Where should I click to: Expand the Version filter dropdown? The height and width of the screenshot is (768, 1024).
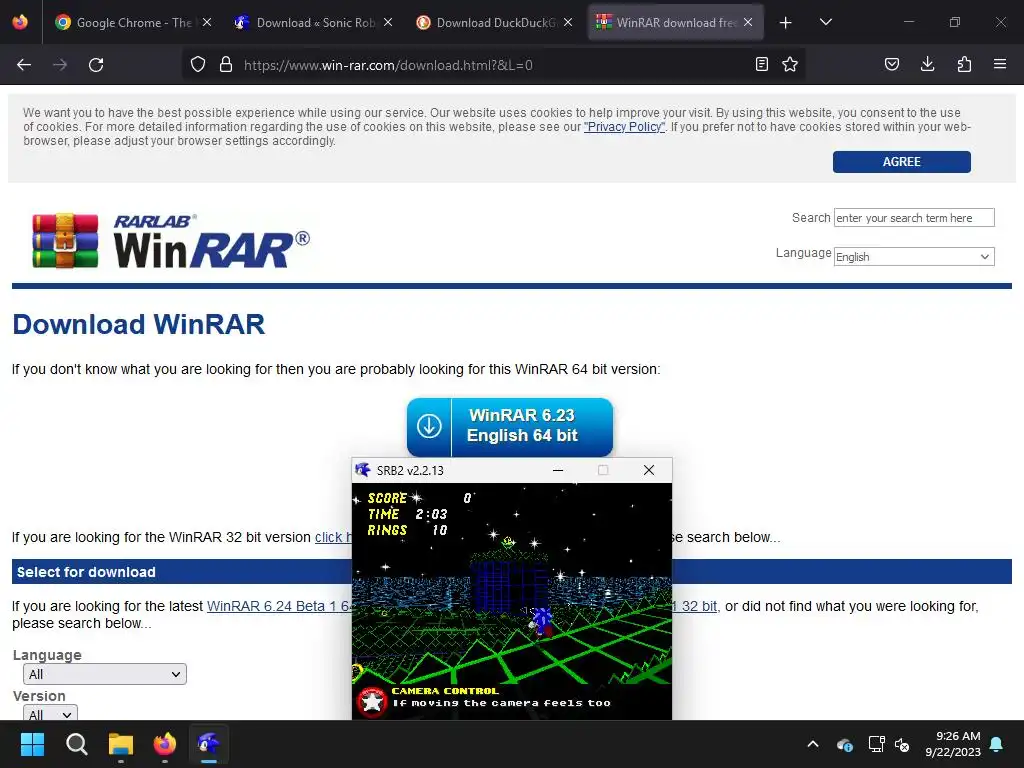(x=50, y=713)
